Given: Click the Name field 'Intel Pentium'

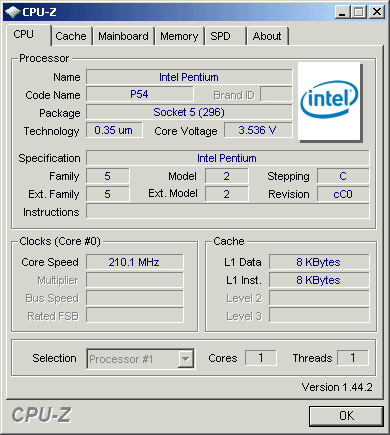Looking at the screenshot, I should click(189, 77).
